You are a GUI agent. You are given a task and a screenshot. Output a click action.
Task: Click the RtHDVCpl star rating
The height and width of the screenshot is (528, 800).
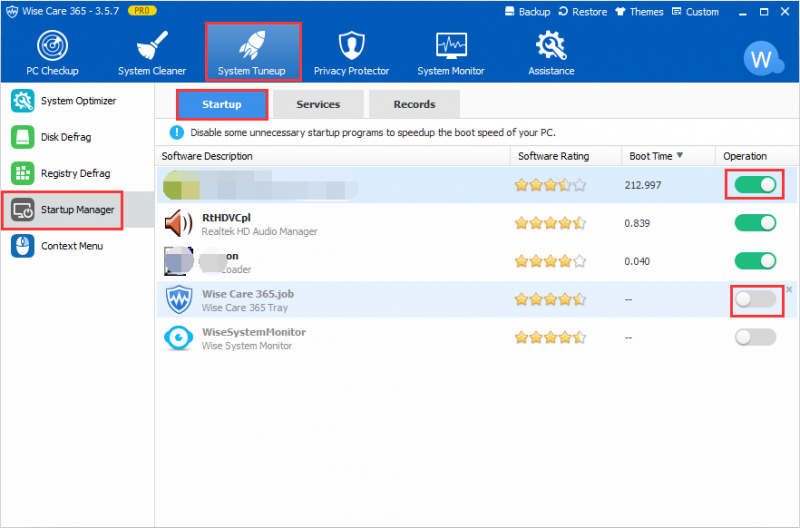551,223
